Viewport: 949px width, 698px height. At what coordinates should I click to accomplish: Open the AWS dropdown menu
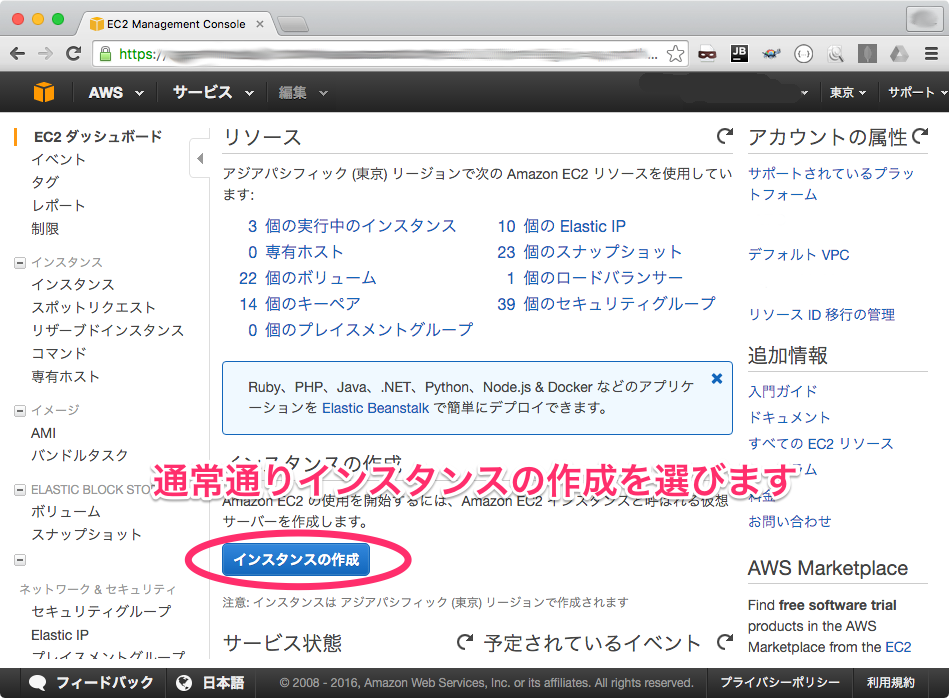click(116, 93)
